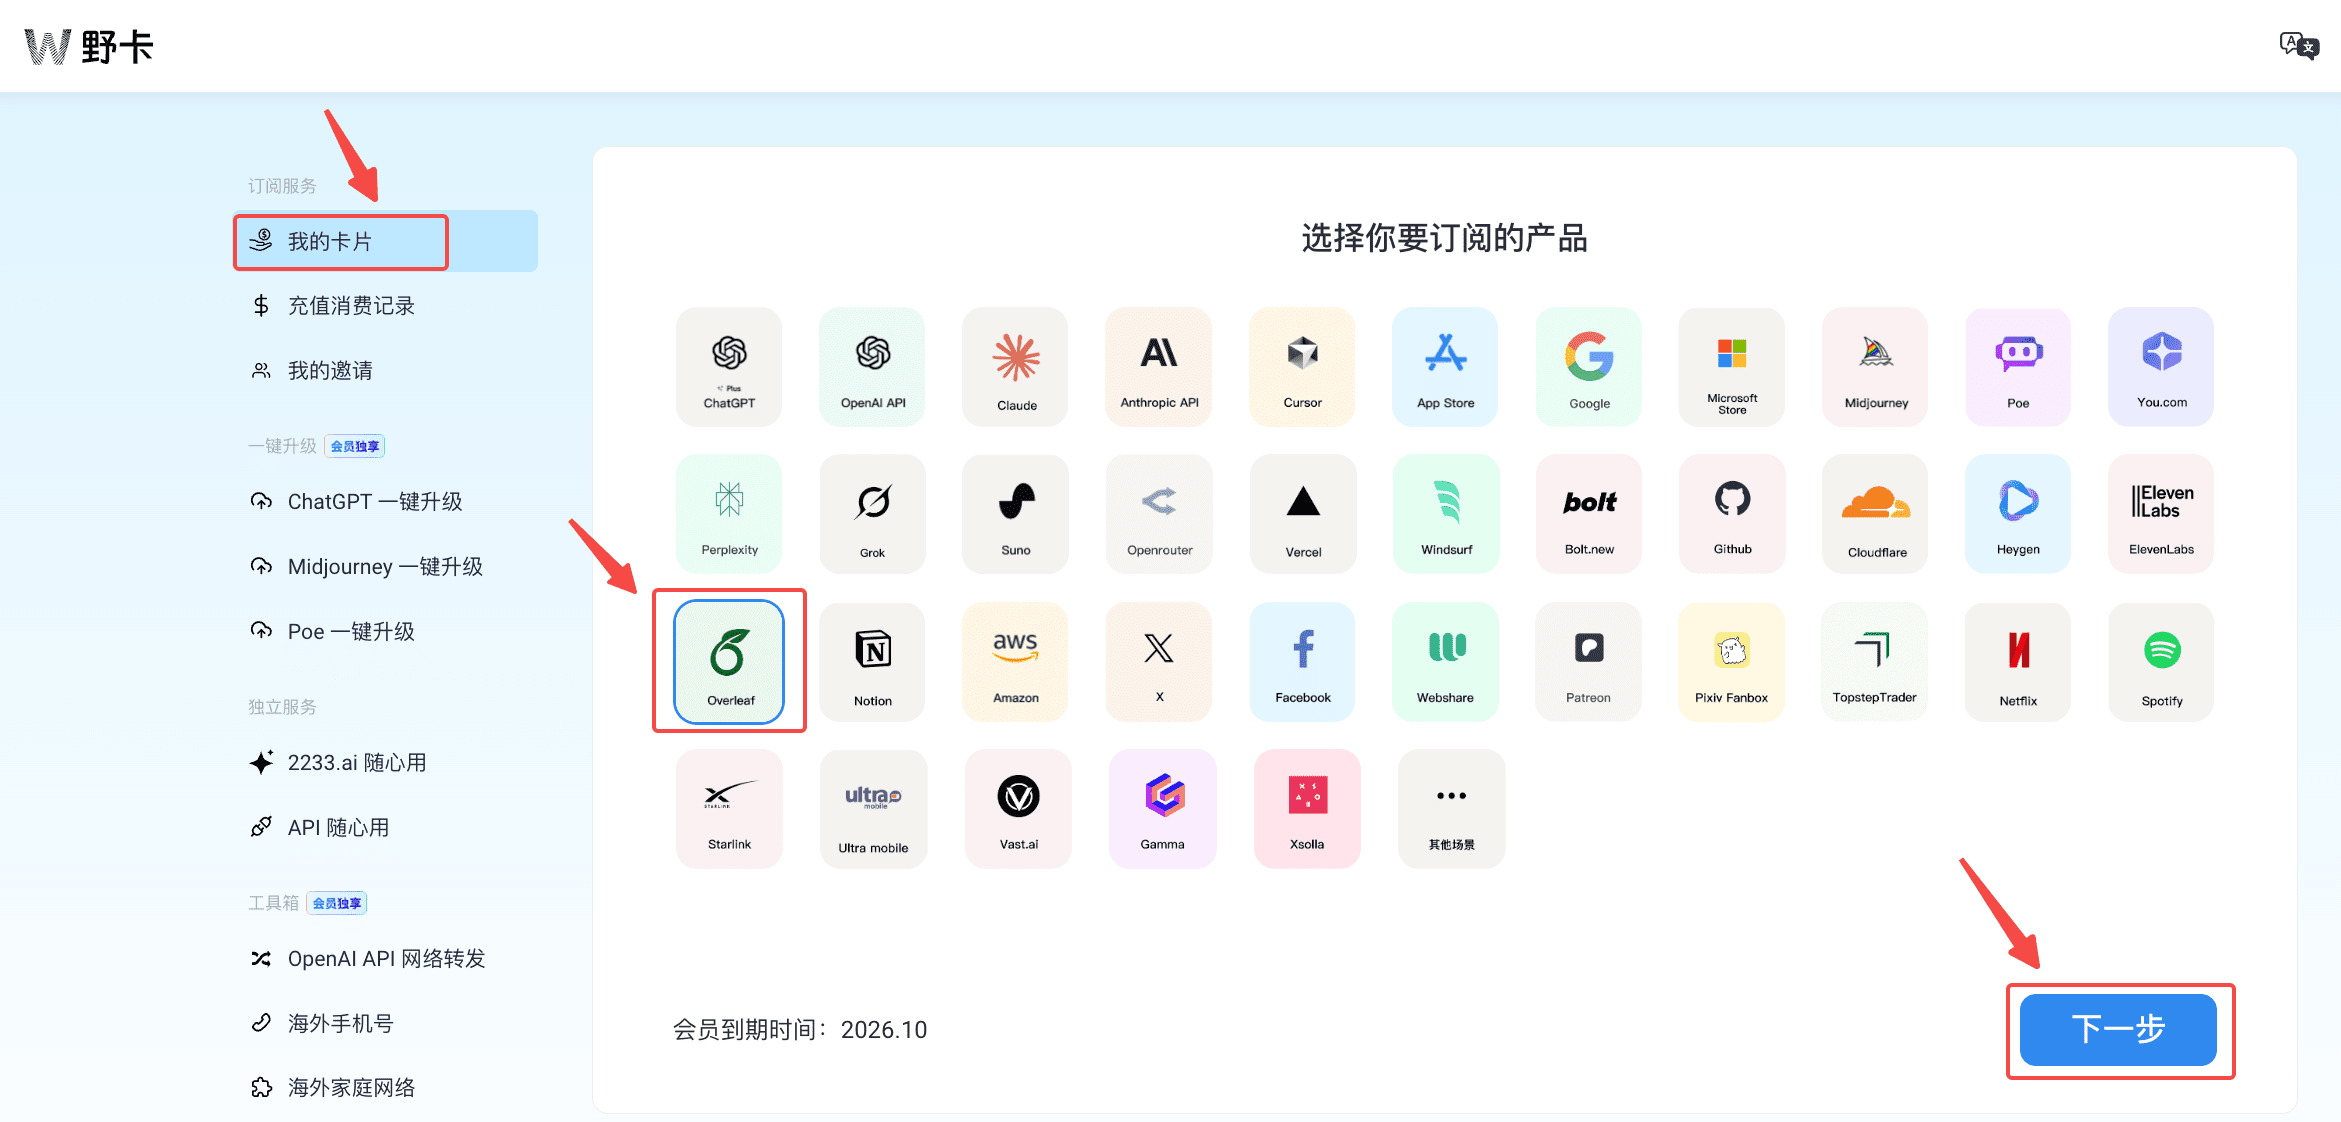Select the Webshare product card
The width and height of the screenshot is (2341, 1122).
pos(1445,661)
